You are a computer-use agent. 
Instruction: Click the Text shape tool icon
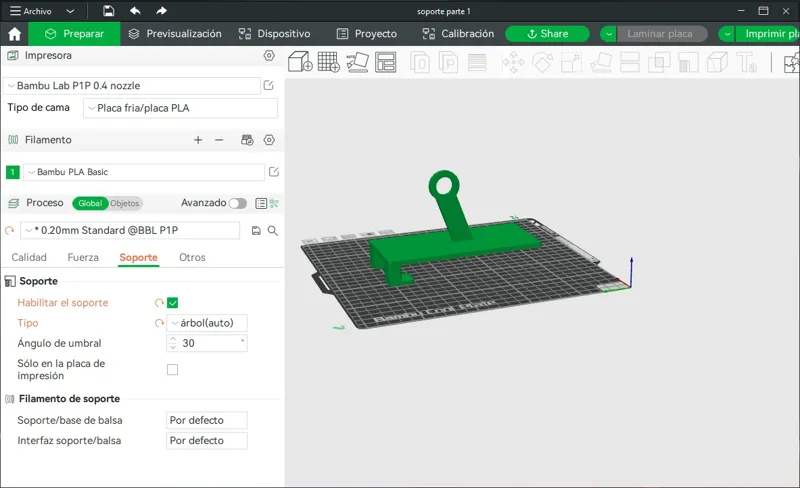pos(747,63)
